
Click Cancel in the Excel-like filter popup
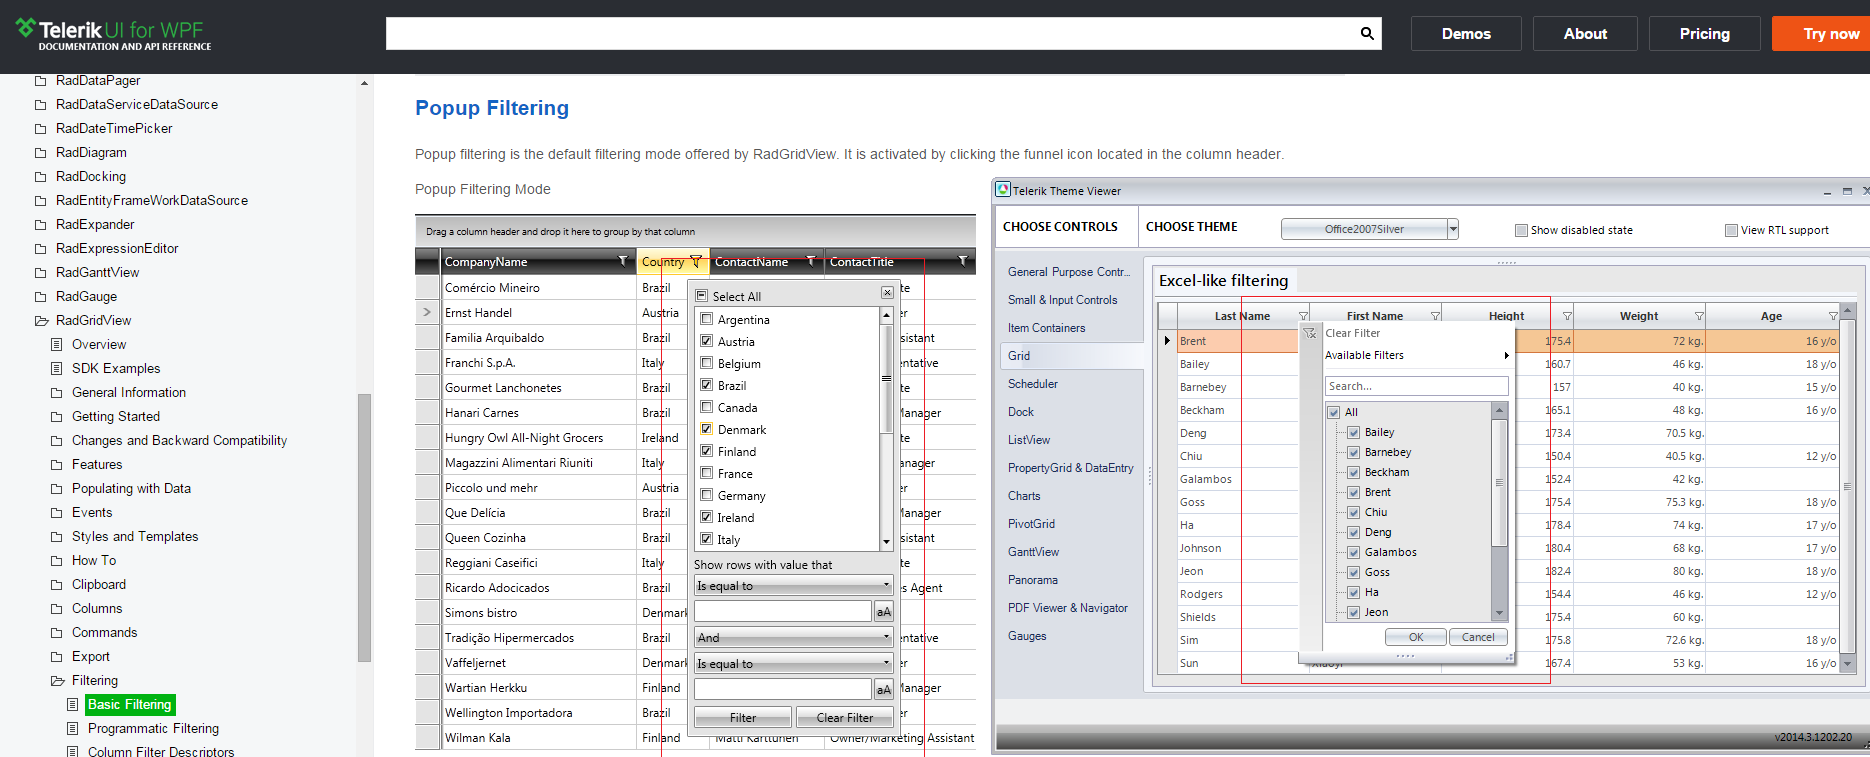pyautogui.click(x=1478, y=637)
